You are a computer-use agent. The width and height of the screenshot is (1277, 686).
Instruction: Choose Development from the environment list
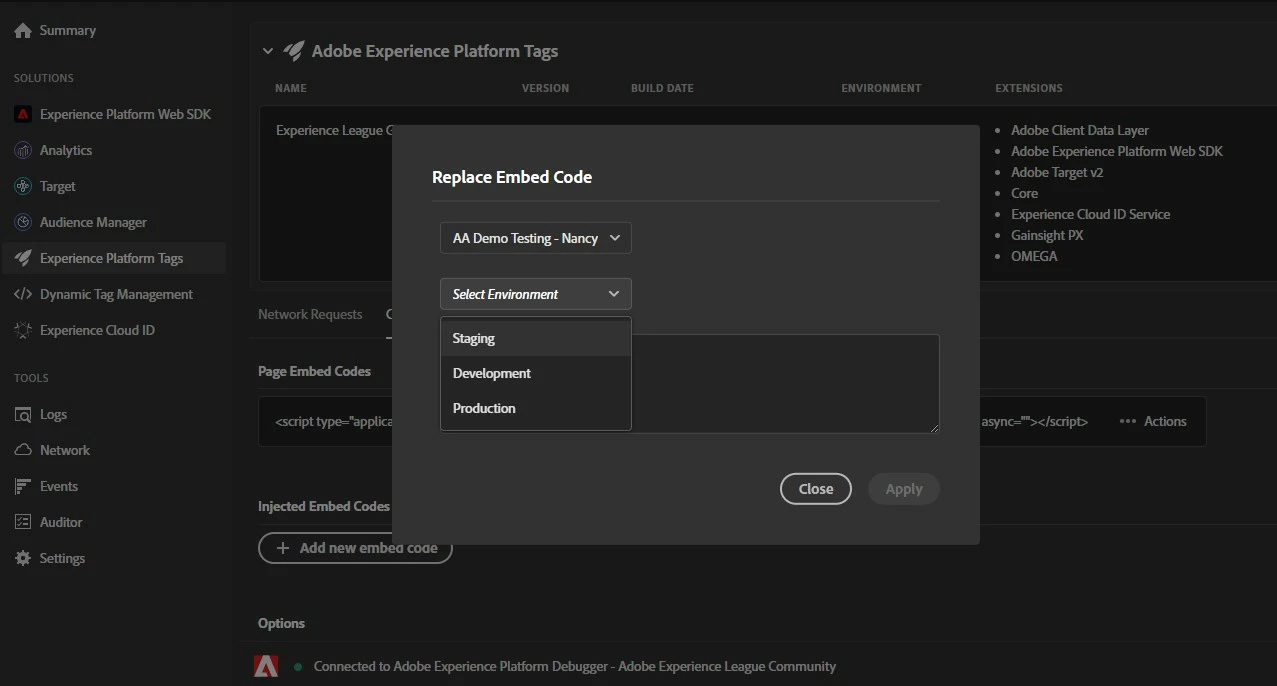point(536,373)
